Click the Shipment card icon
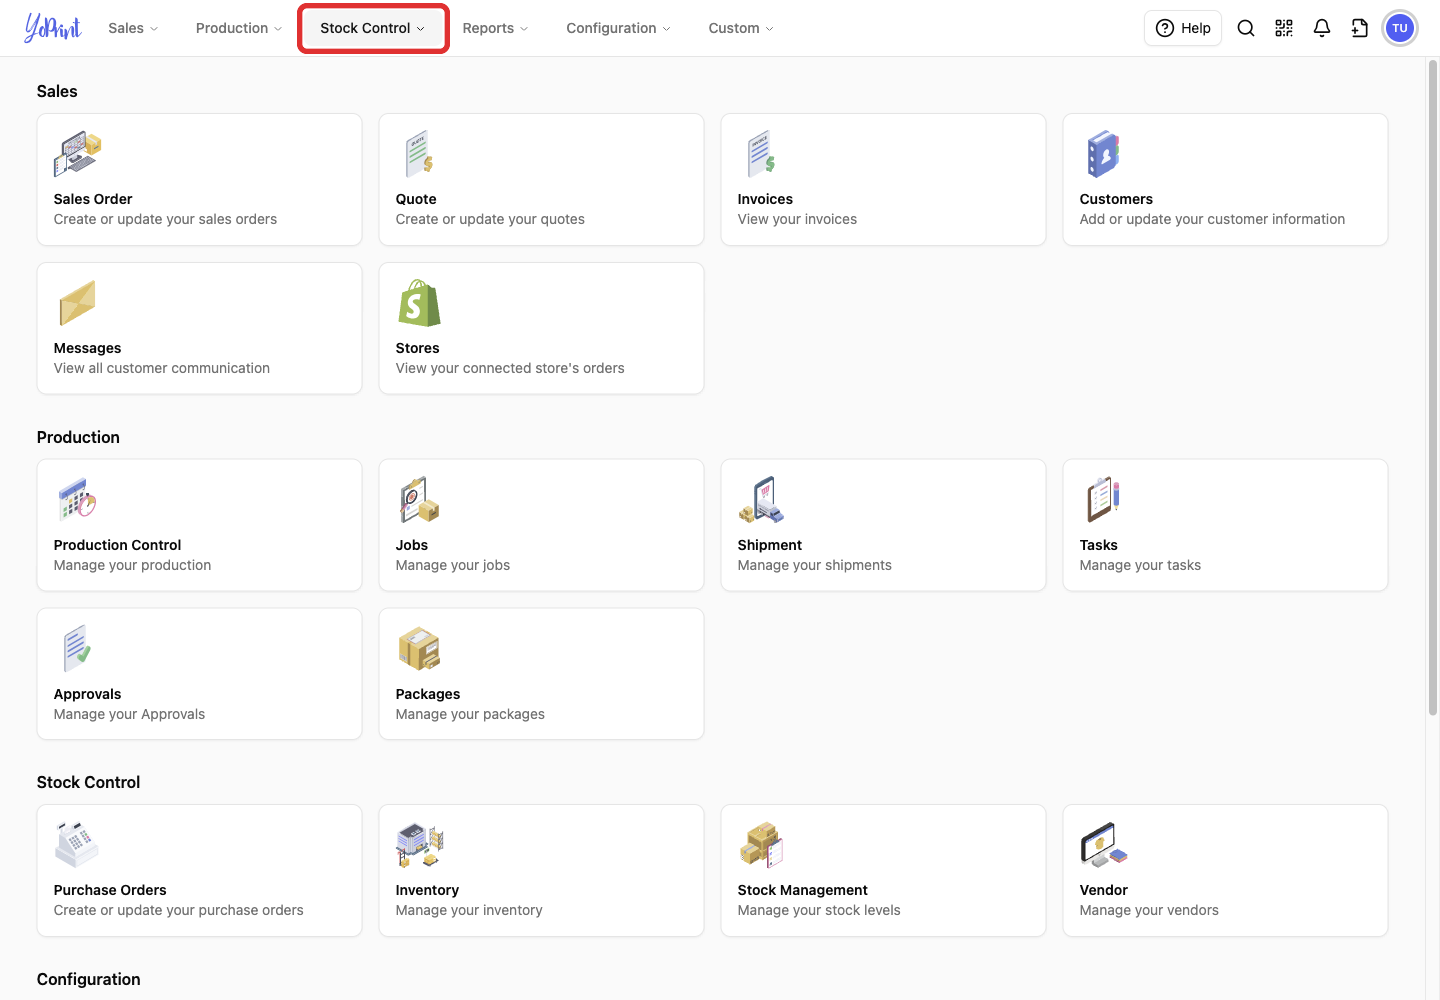1440x1000 pixels. tap(762, 500)
